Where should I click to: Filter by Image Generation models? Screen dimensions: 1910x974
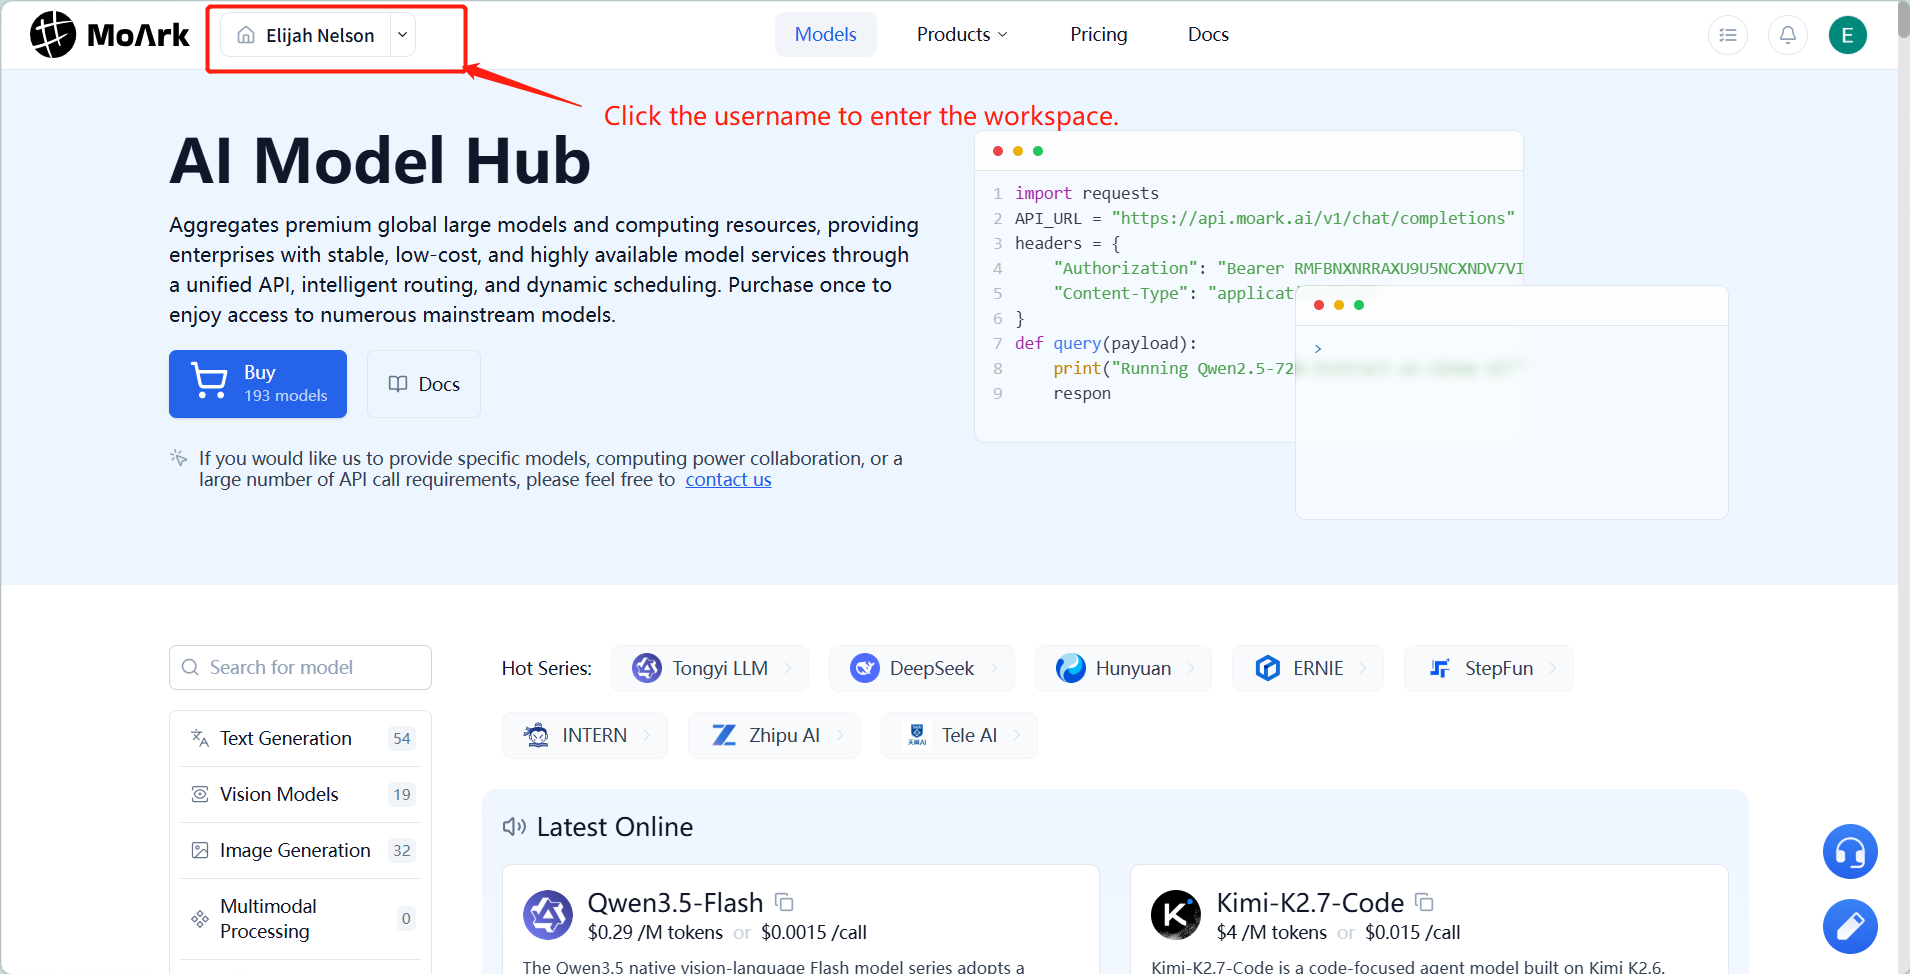tap(300, 850)
